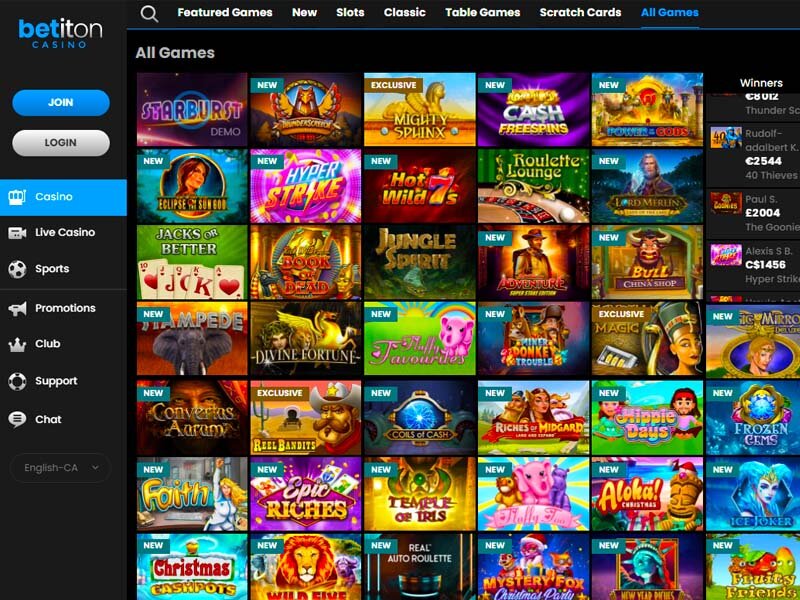800x600 pixels.
Task: Click the Support lifebuoy icon
Action: pos(17,381)
